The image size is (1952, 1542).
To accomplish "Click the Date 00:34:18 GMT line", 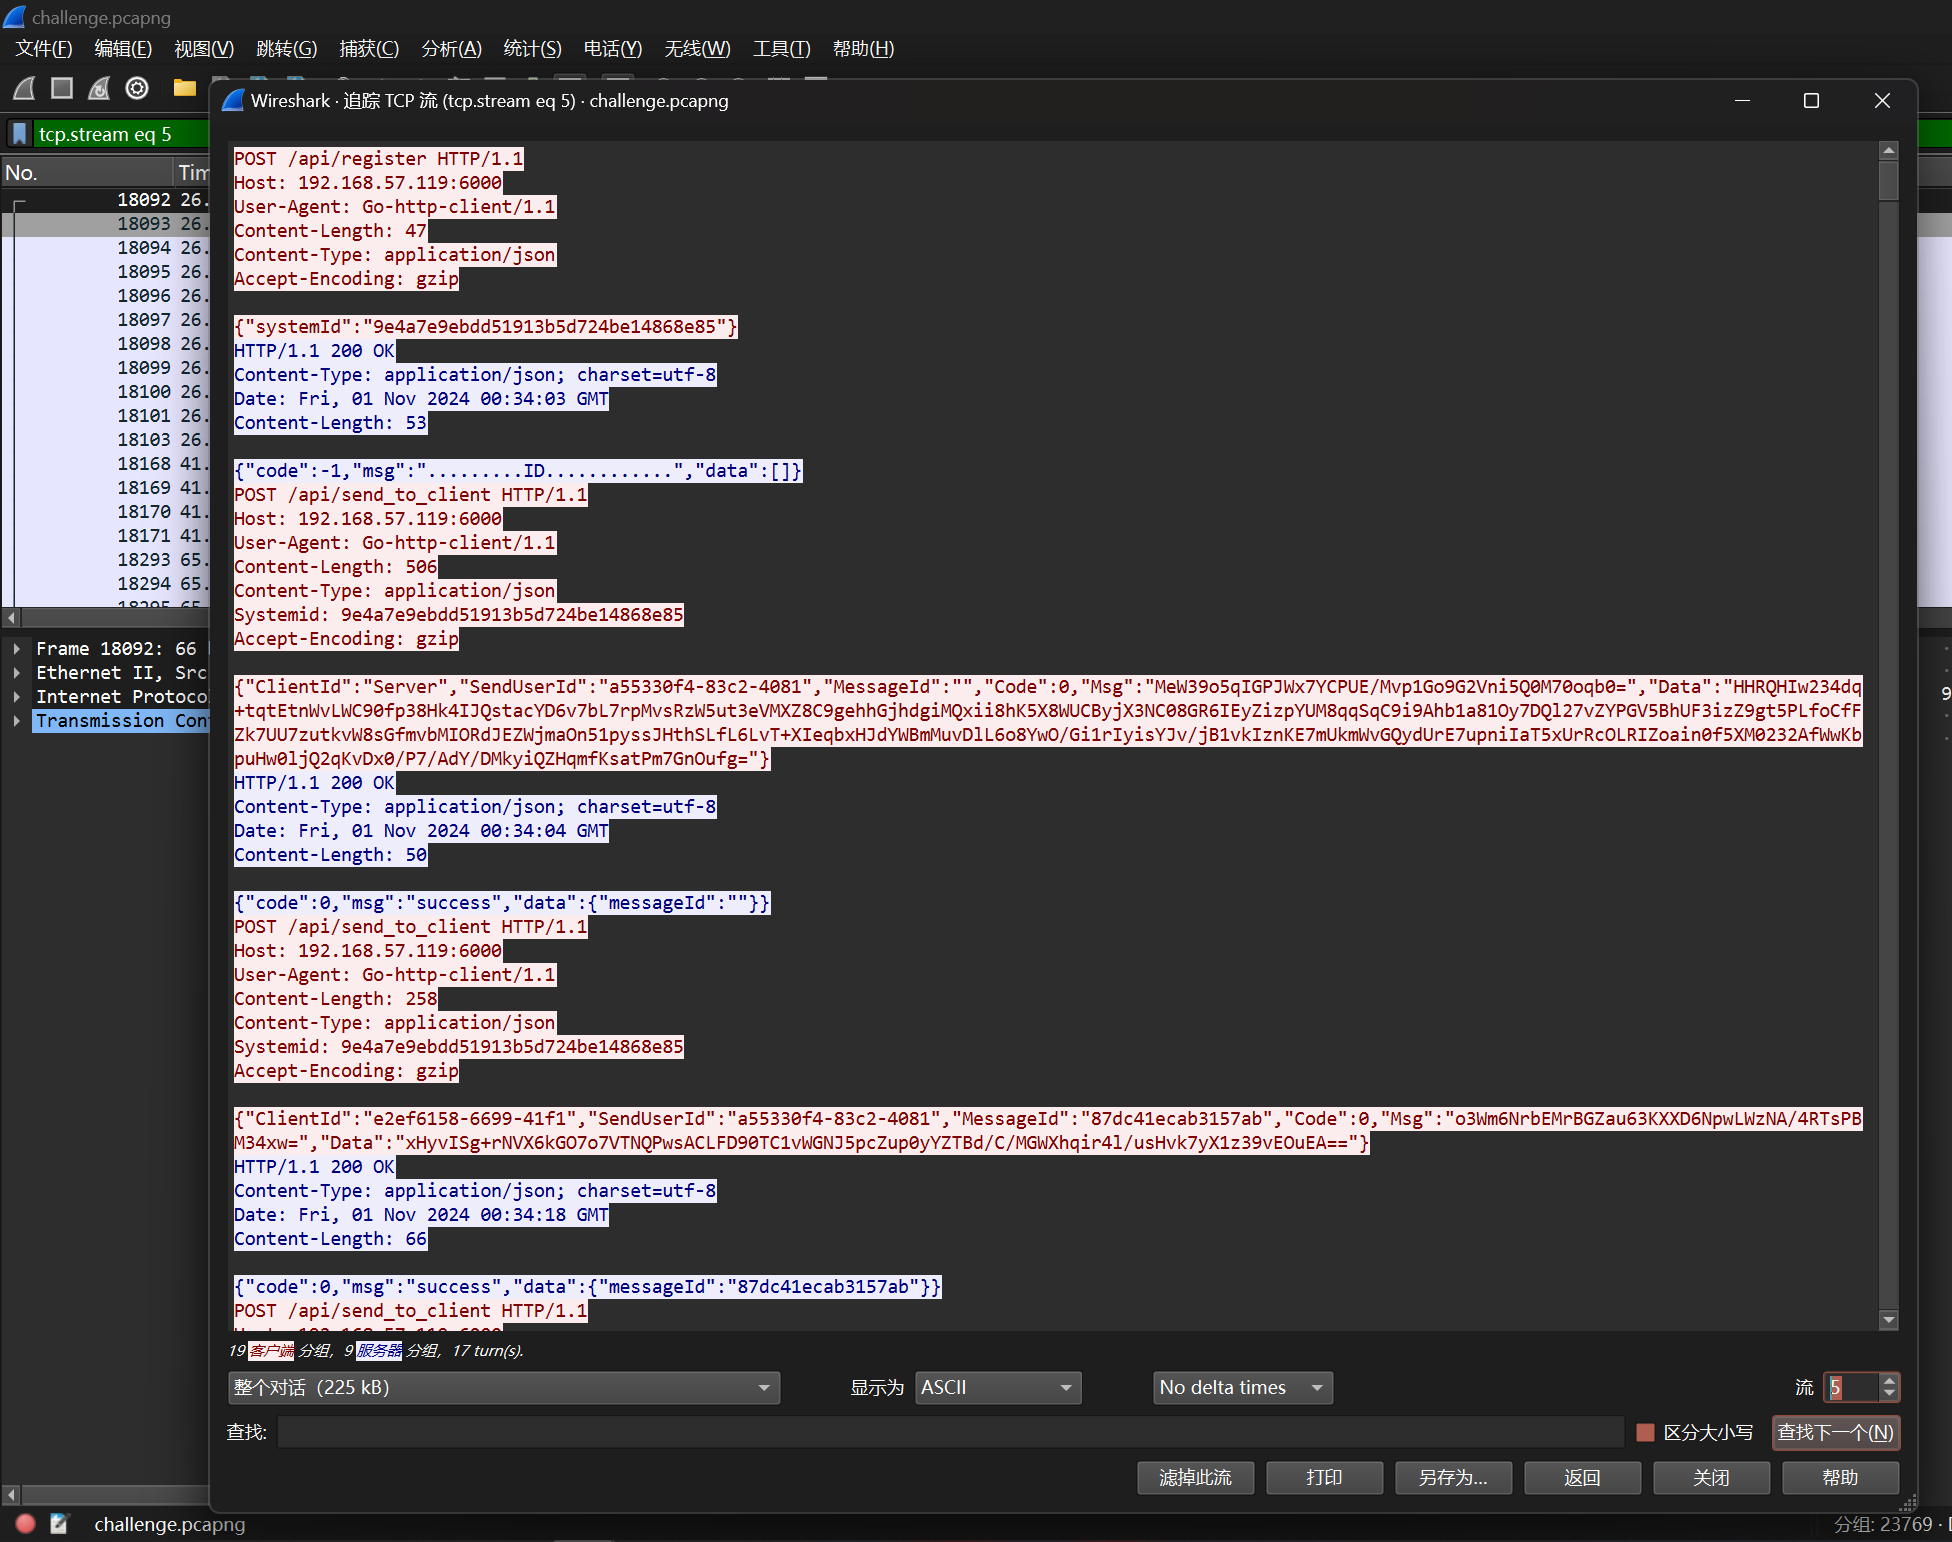I will point(421,1215).
